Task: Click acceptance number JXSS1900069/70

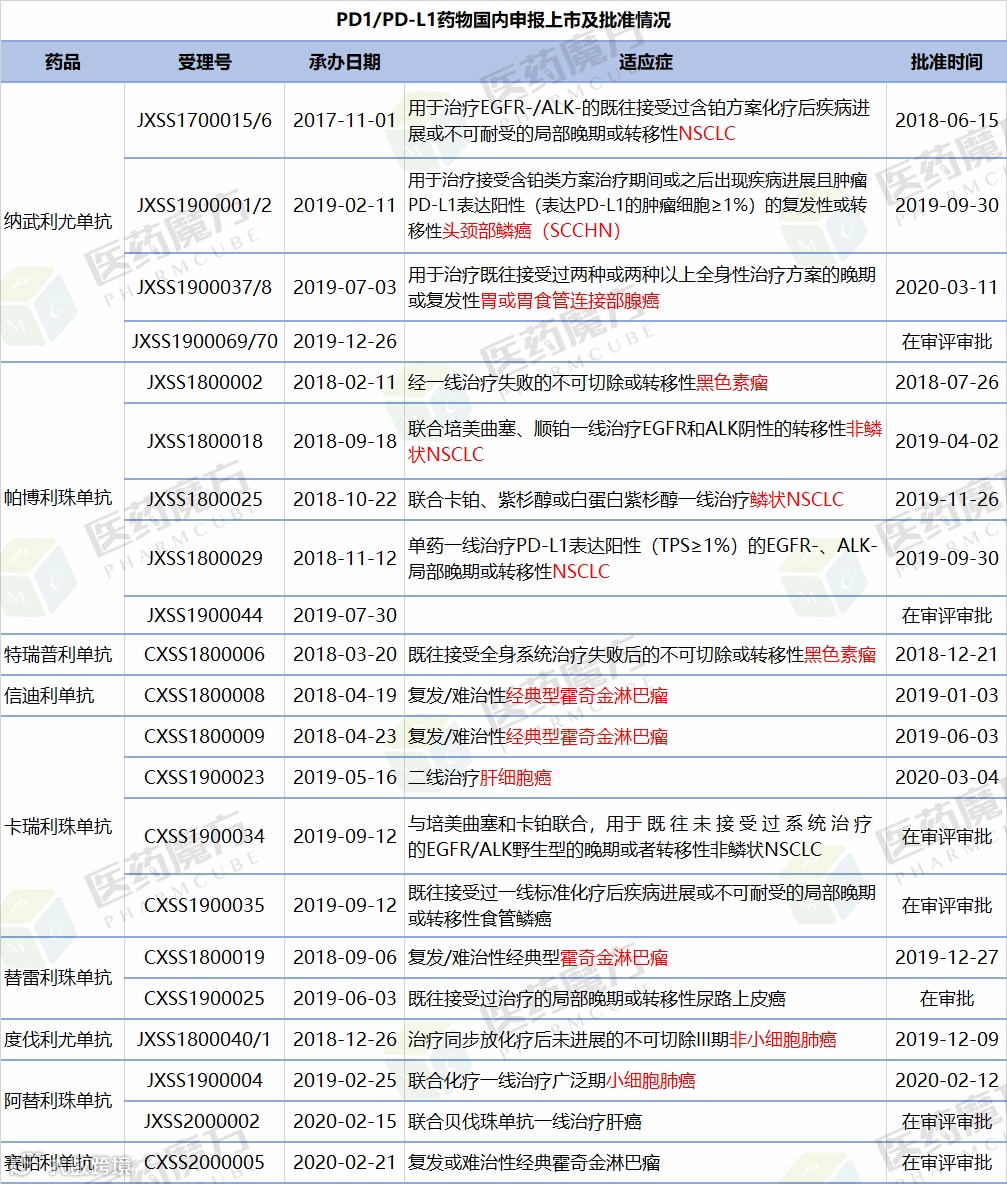Action: click(205, 341)
